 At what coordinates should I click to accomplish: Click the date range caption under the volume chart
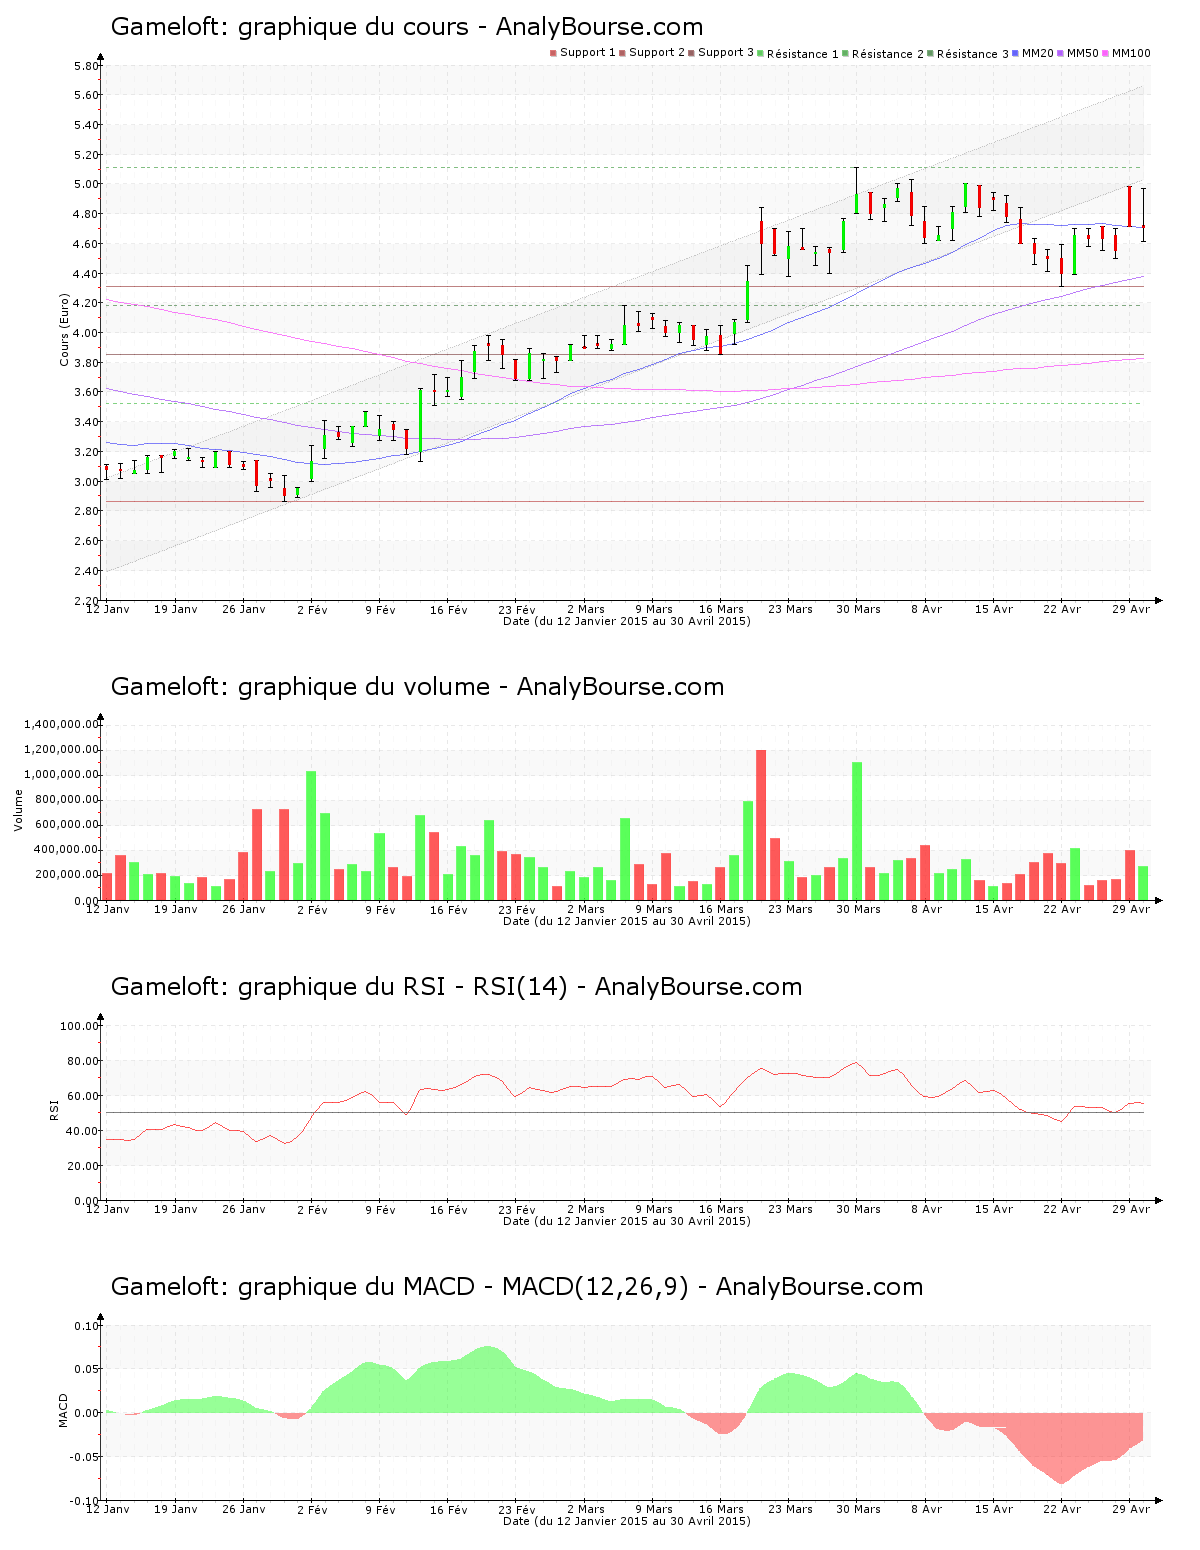[x=626, y=921]
